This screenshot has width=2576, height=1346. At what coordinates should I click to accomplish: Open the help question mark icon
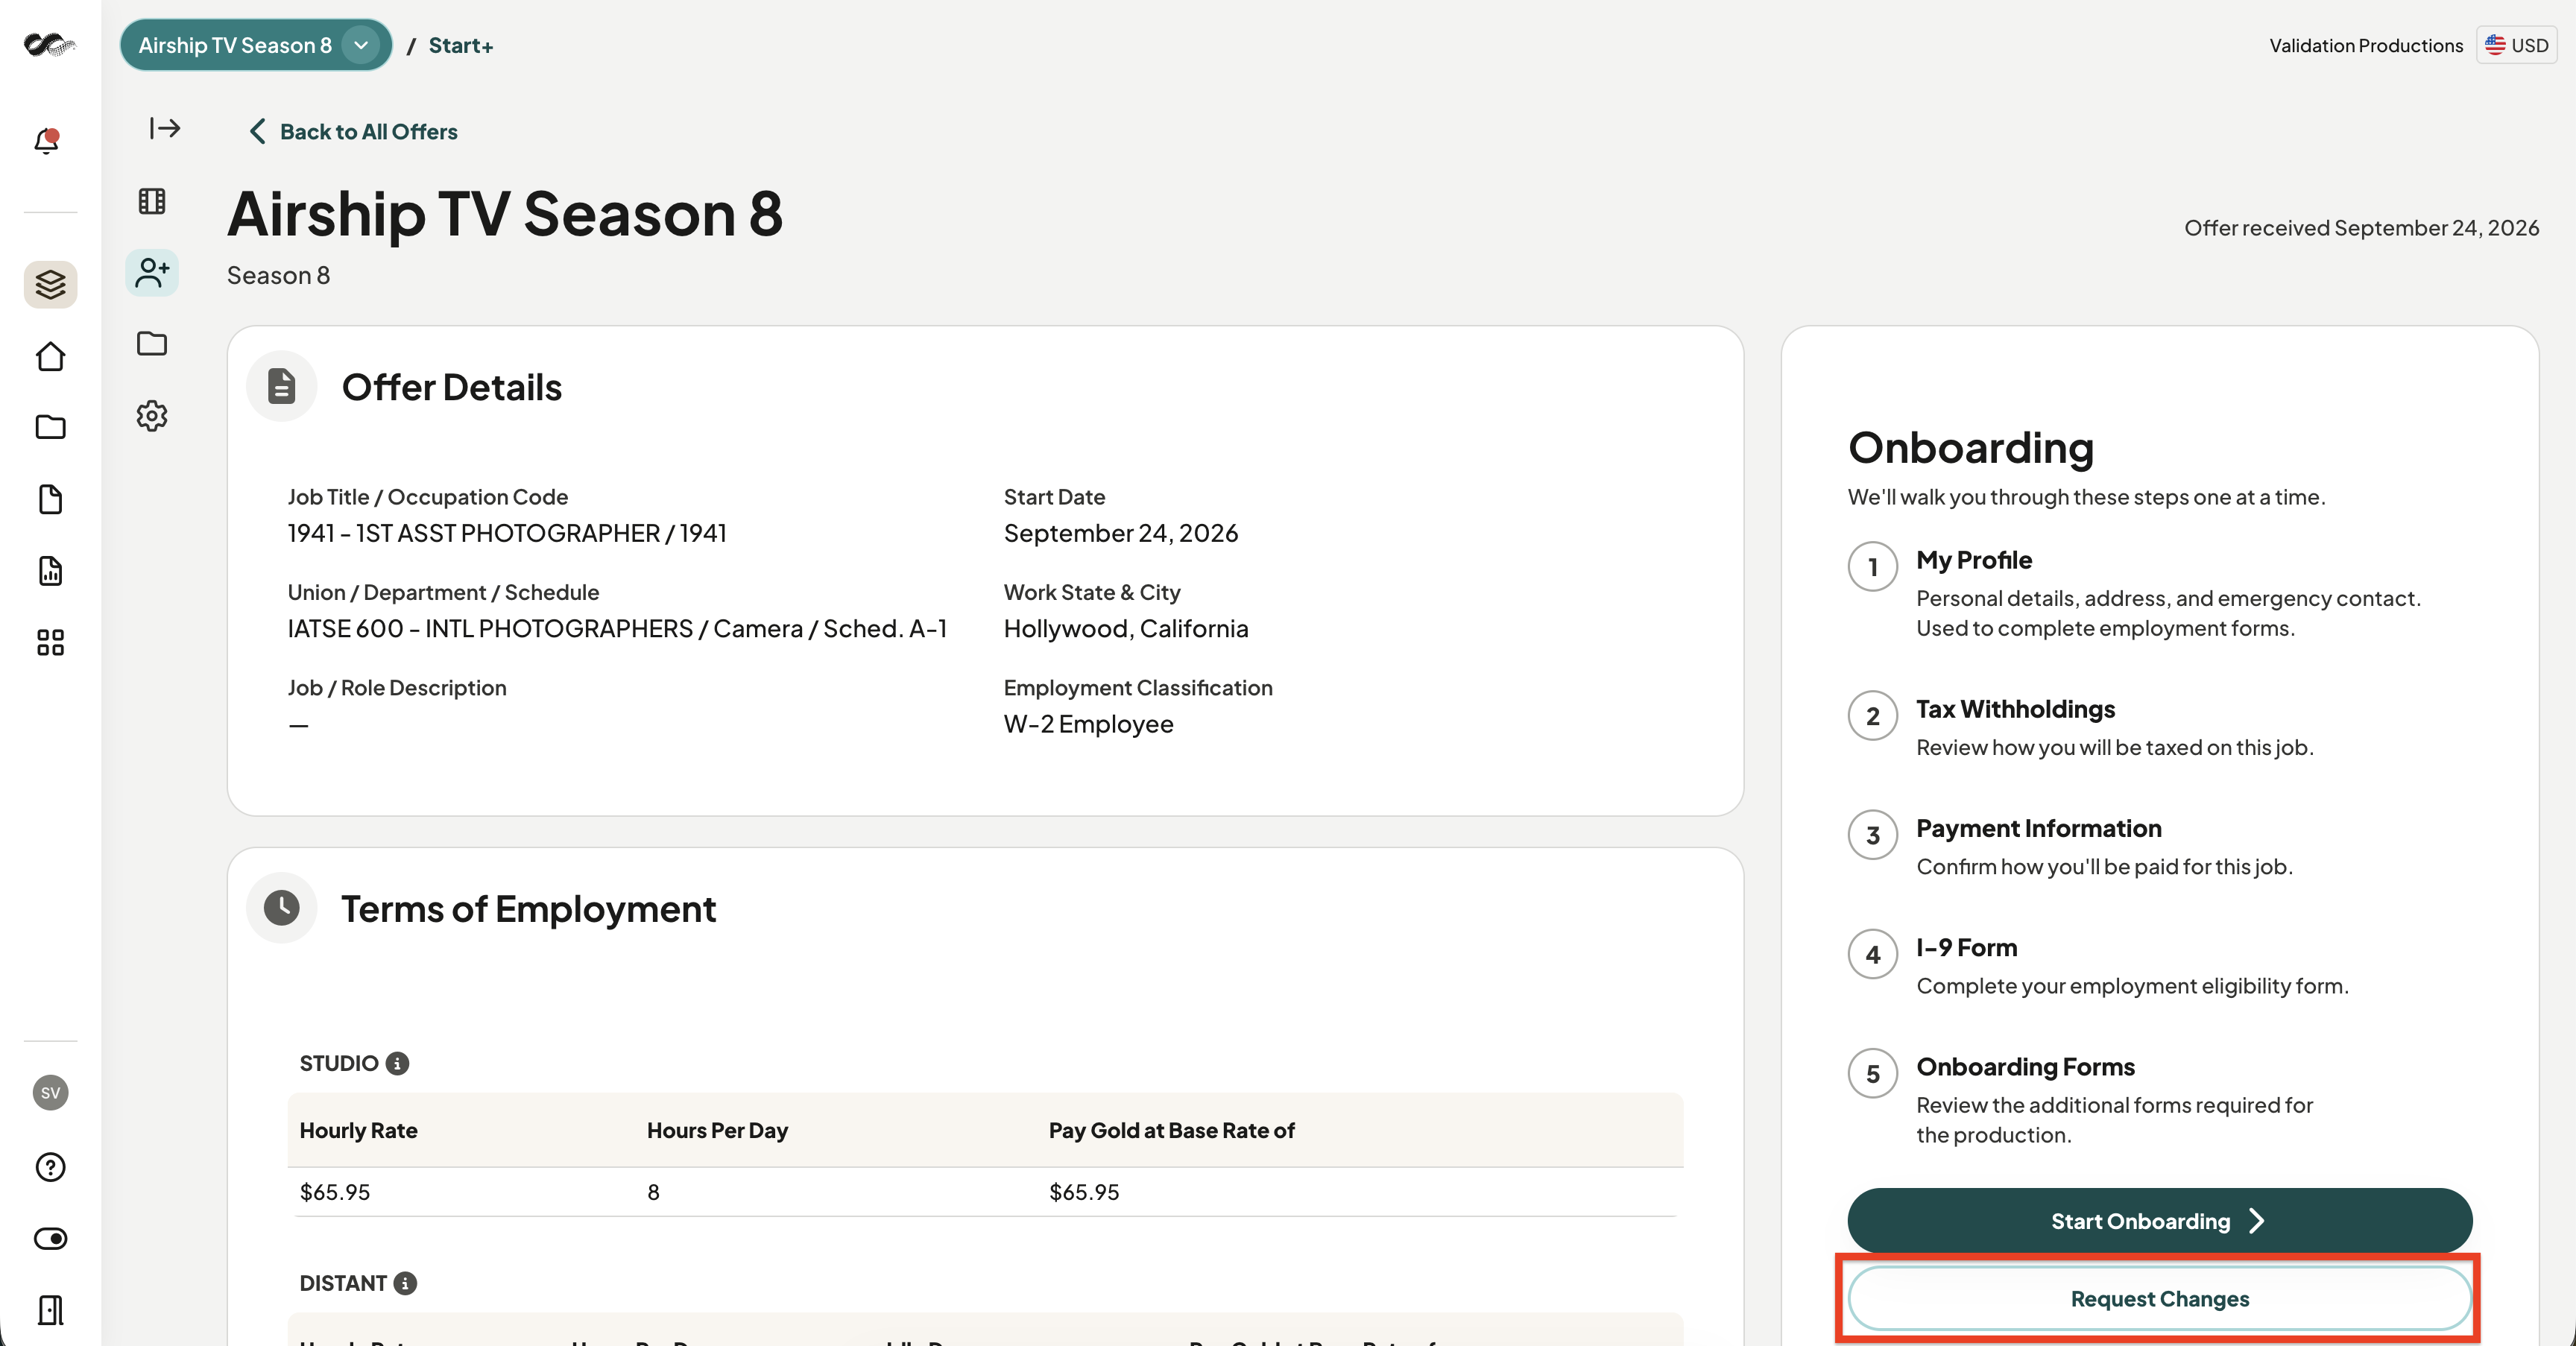tap(50, 1167)
